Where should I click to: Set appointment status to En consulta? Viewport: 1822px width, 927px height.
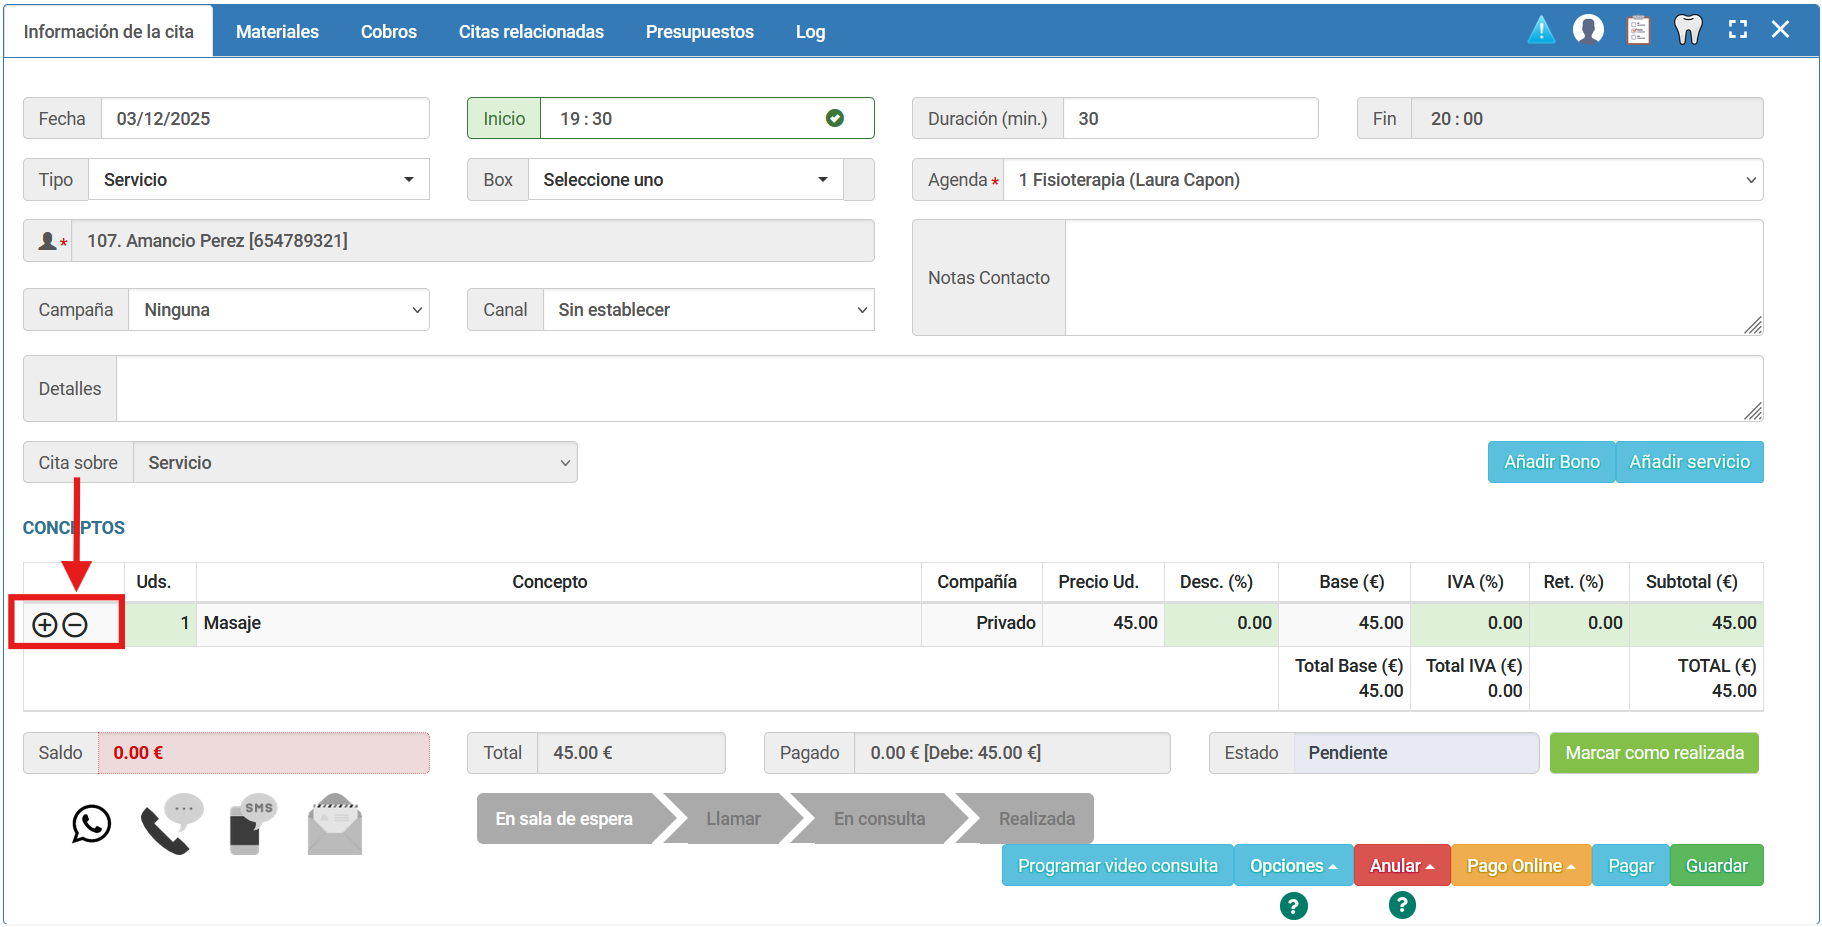click(879, 819)
